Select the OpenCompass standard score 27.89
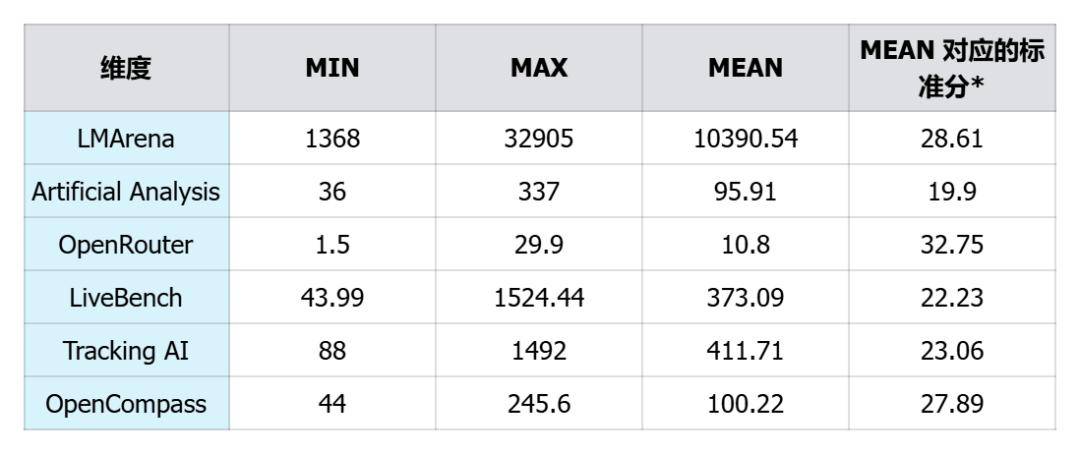1080x454 pixels. coord(952,404)
